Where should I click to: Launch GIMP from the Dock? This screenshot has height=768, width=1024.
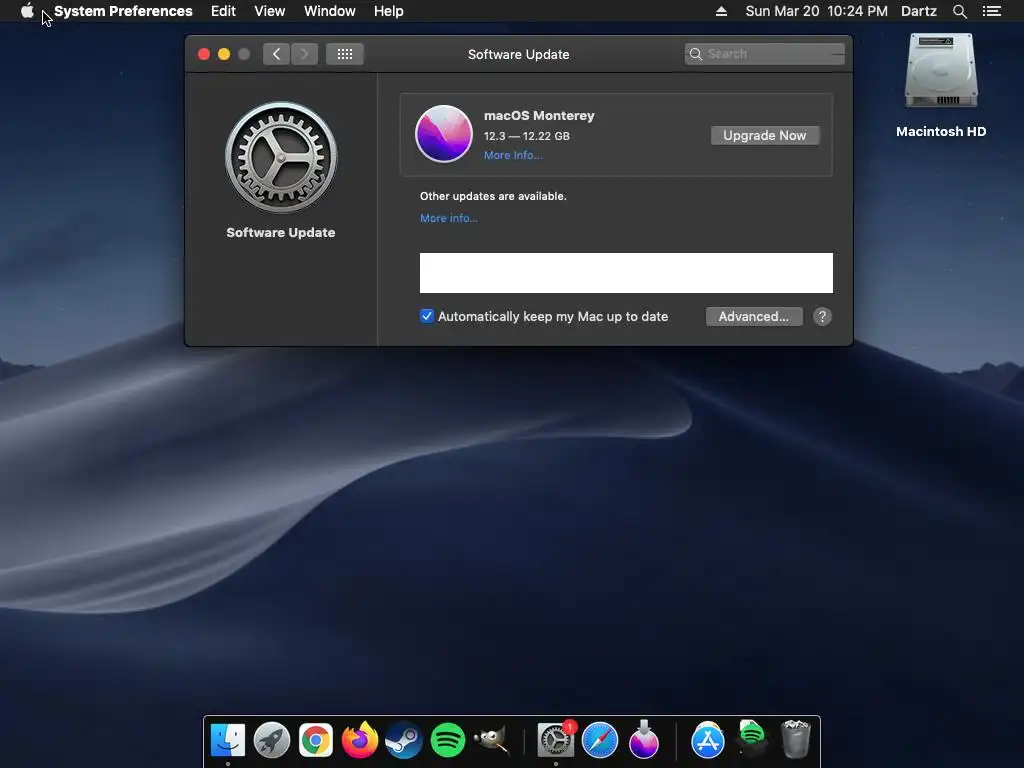click(491, 740)
